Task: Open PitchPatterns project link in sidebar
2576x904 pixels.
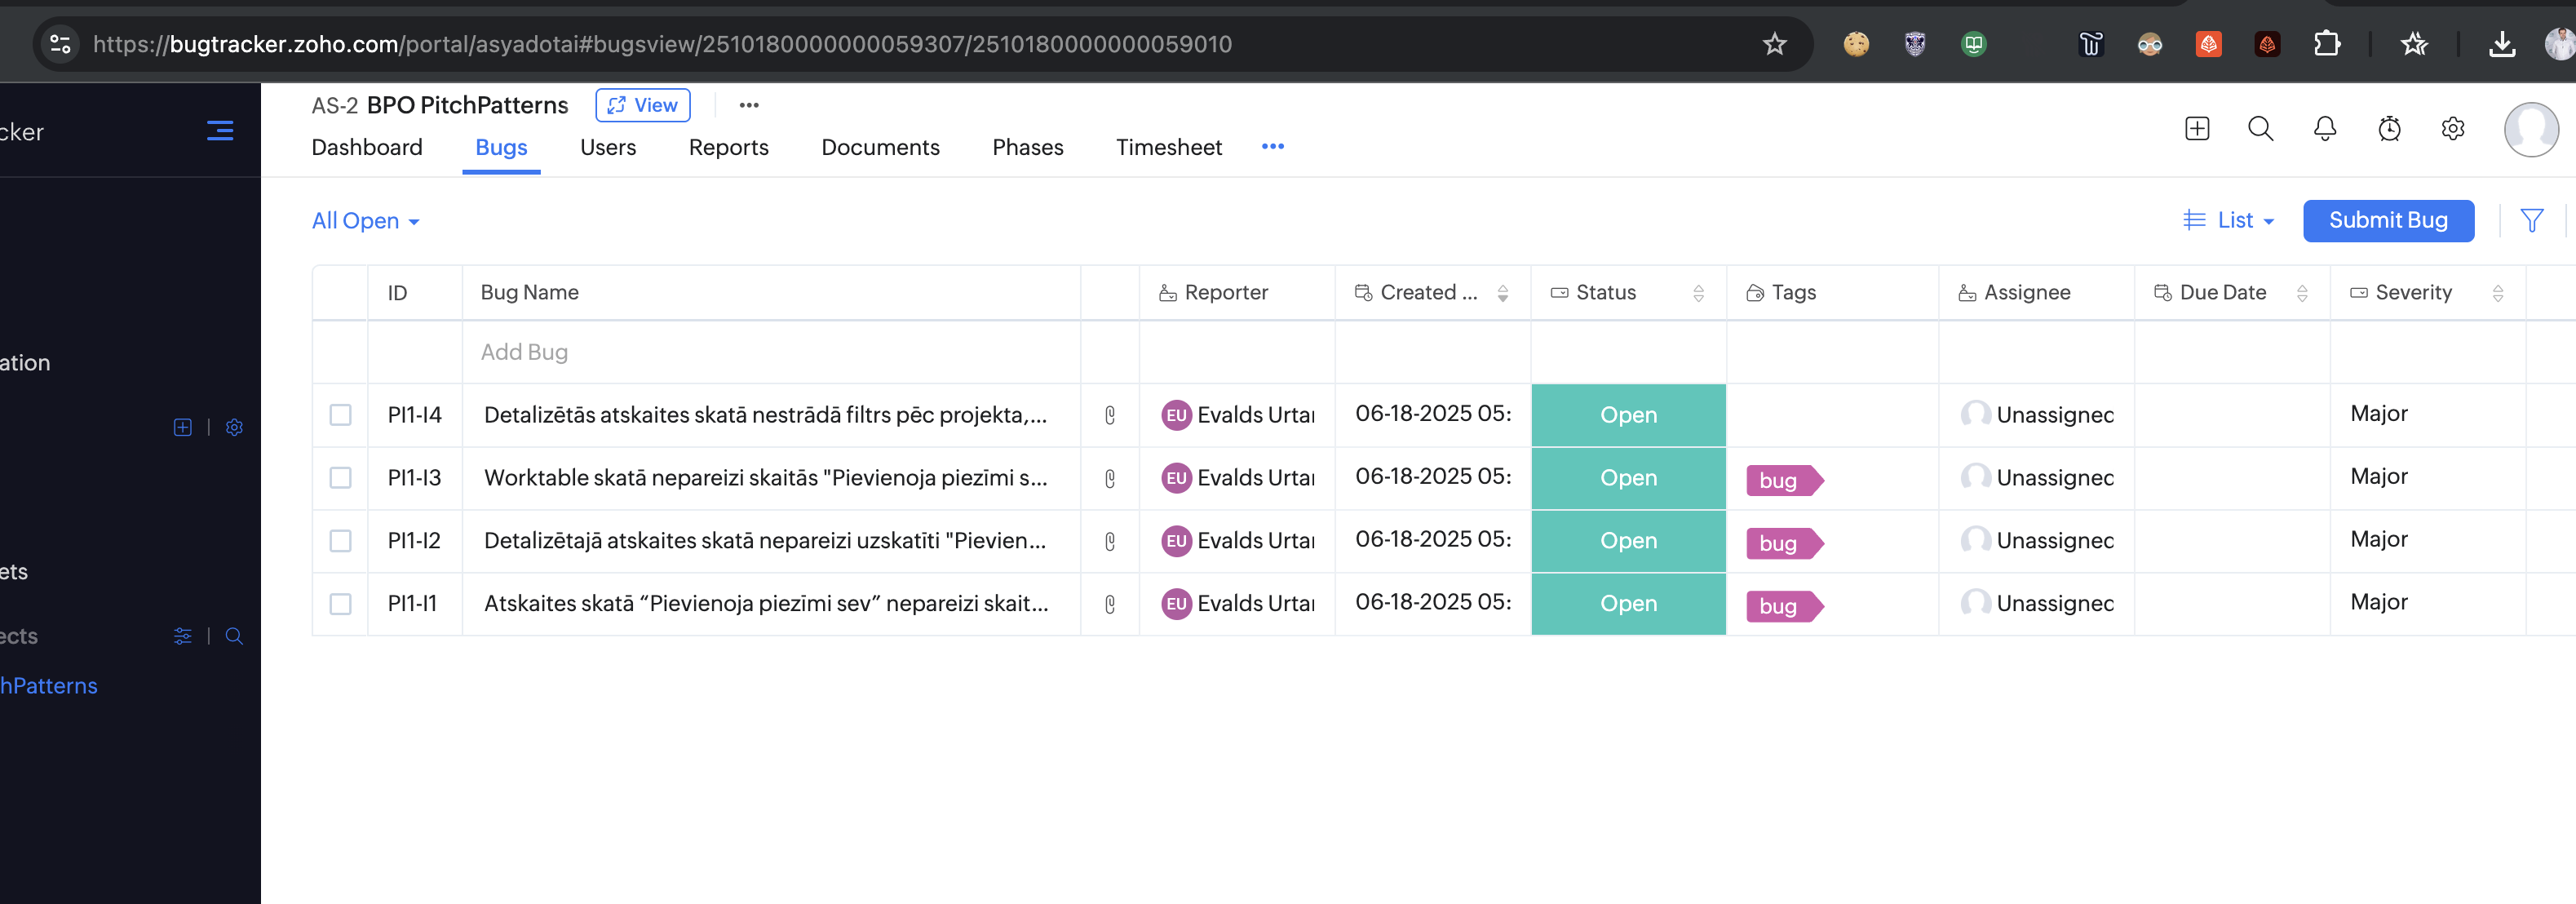Action: click(x=48, y=686)
